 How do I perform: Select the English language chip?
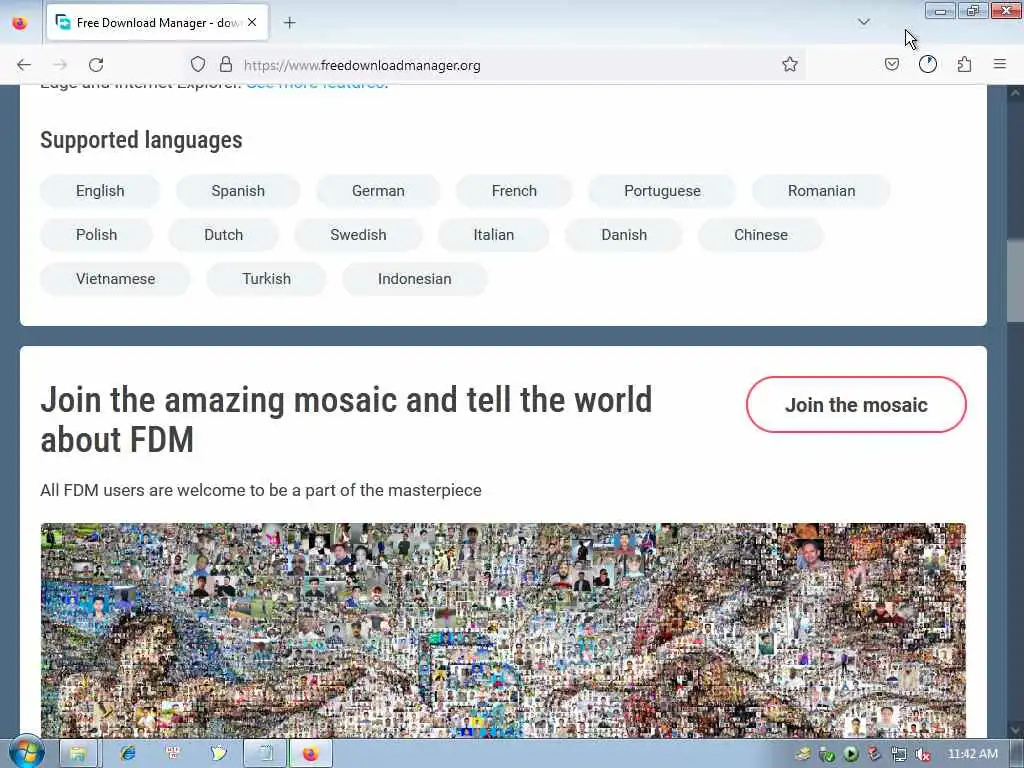[100, 191]
